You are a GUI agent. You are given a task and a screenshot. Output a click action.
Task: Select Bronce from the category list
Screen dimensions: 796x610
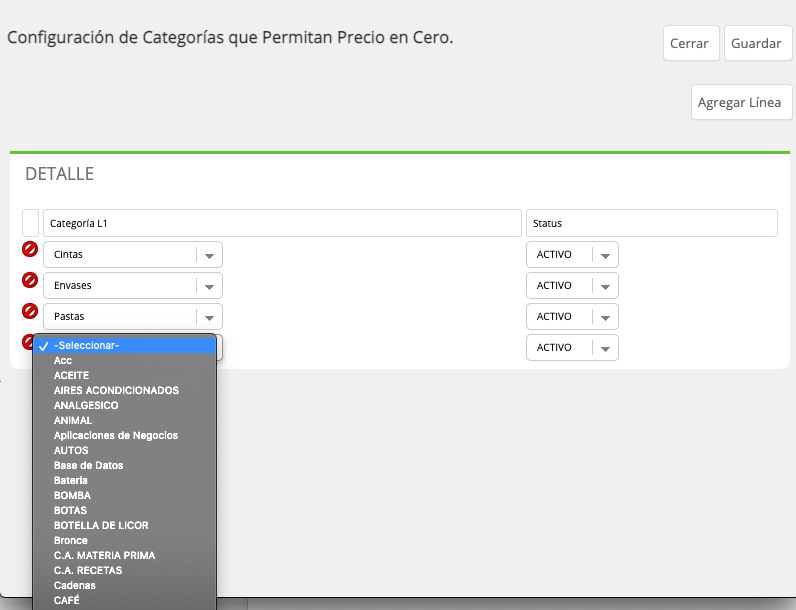click(125, 540)
